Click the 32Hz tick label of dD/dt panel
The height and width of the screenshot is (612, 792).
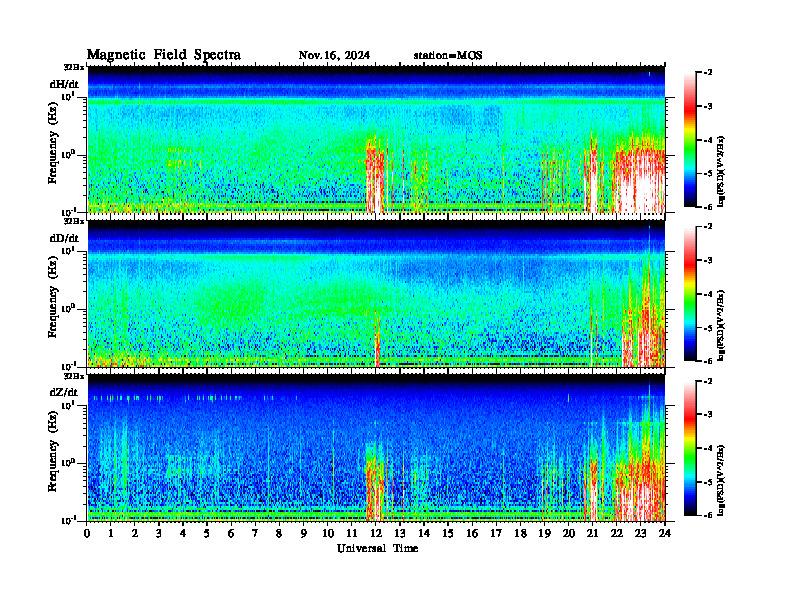[73, 221]
